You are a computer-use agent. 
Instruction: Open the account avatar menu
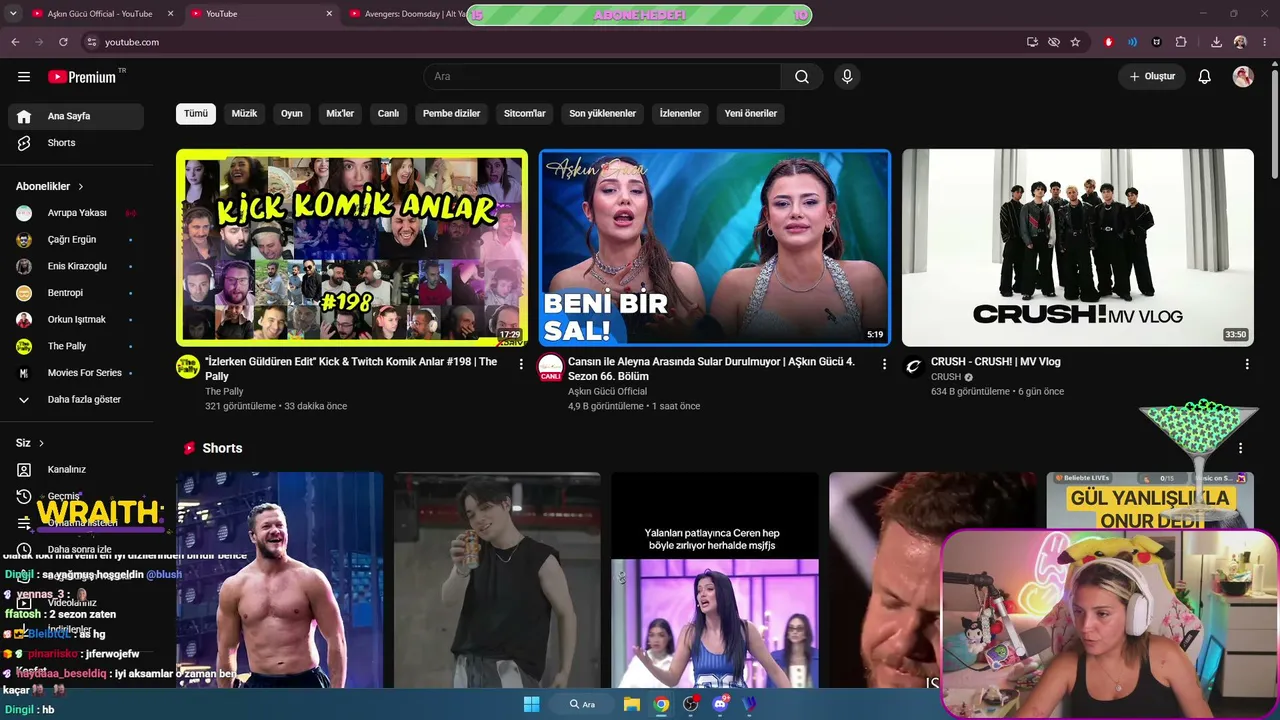tap(1243, 77)
